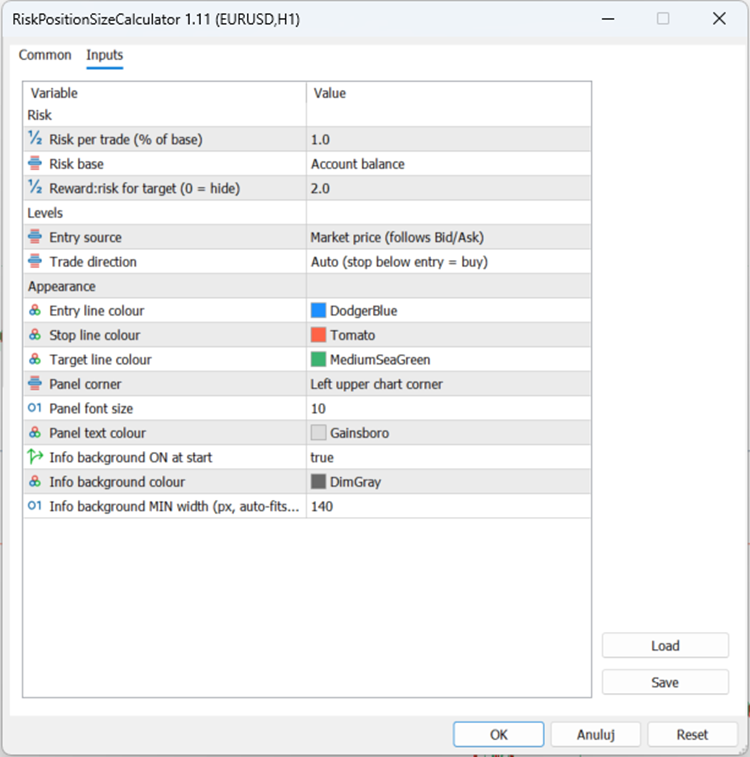Confirm settings with the OK button
Screen dimensions: 750x757
(499, 734)
